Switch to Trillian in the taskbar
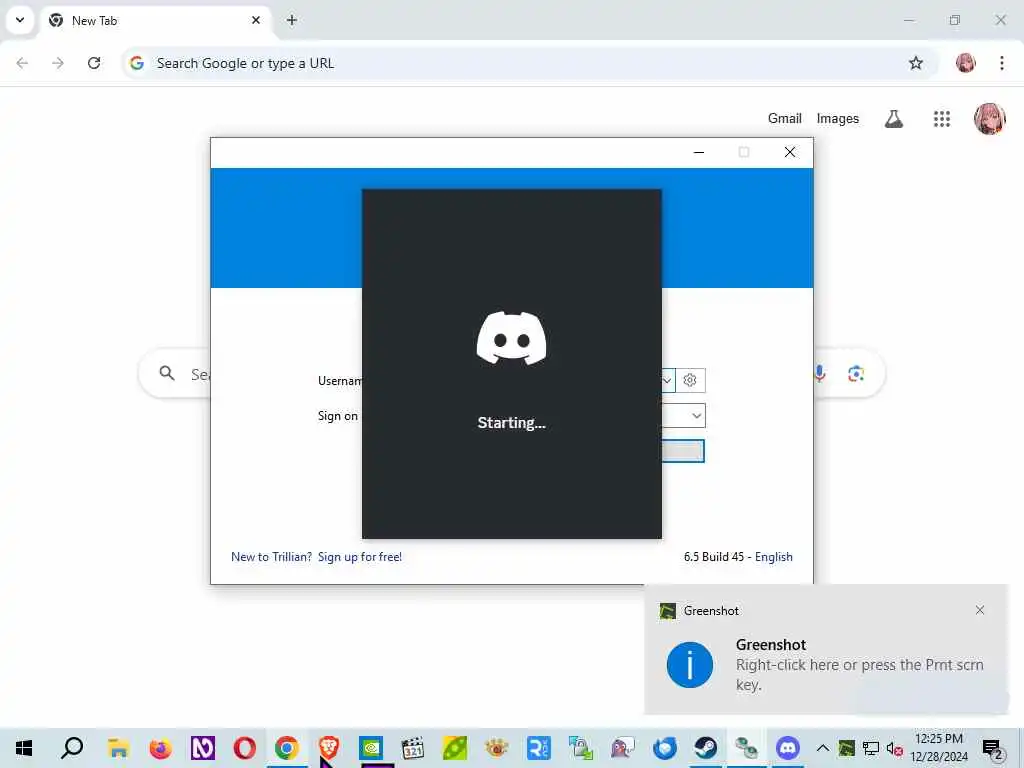1024x768 pixels. (x=746, y=748)
